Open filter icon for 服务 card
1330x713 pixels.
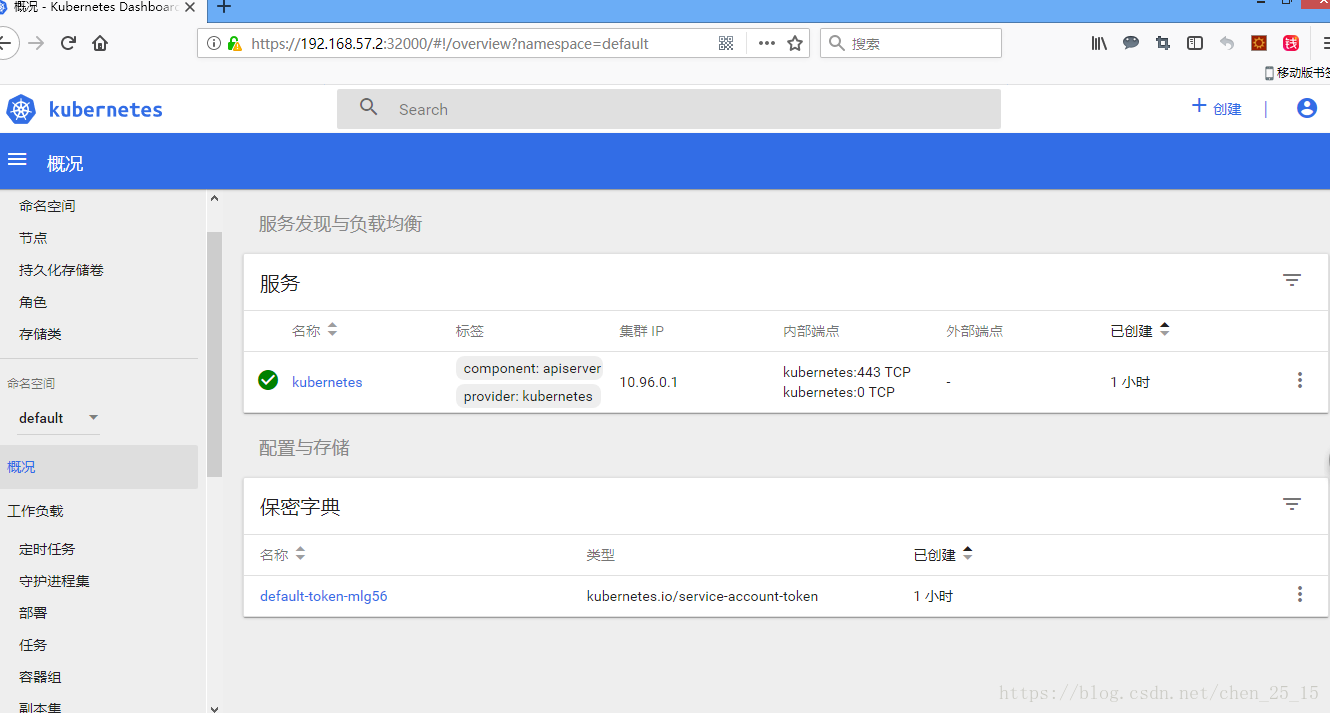pyautogui.click(x=1292, y=280)
